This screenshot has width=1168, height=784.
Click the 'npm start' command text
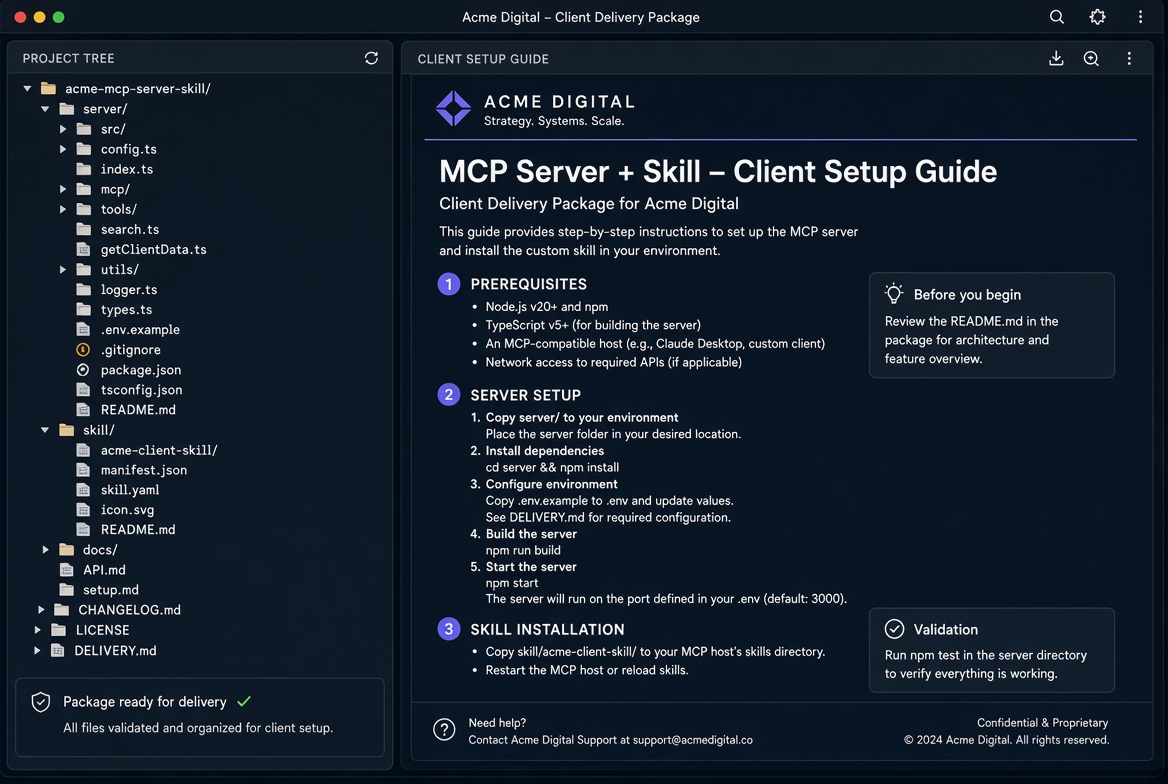(512, 583)
